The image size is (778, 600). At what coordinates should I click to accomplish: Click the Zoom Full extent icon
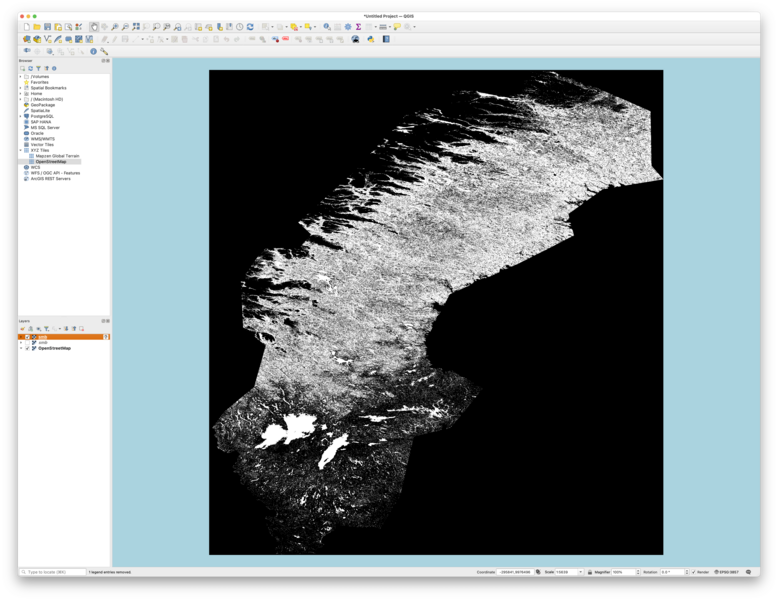(x=136, y=27)
